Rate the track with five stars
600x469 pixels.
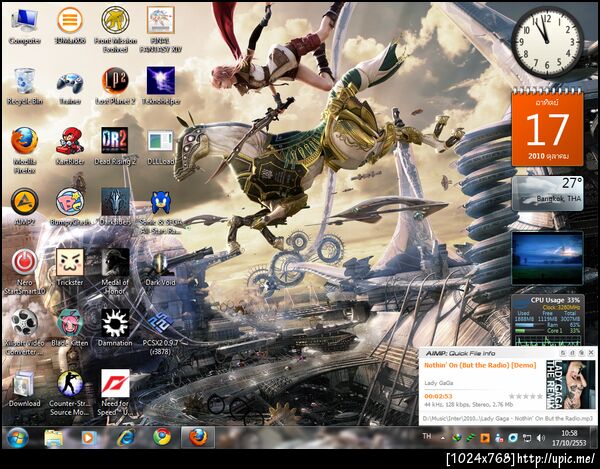coord(540,396)
